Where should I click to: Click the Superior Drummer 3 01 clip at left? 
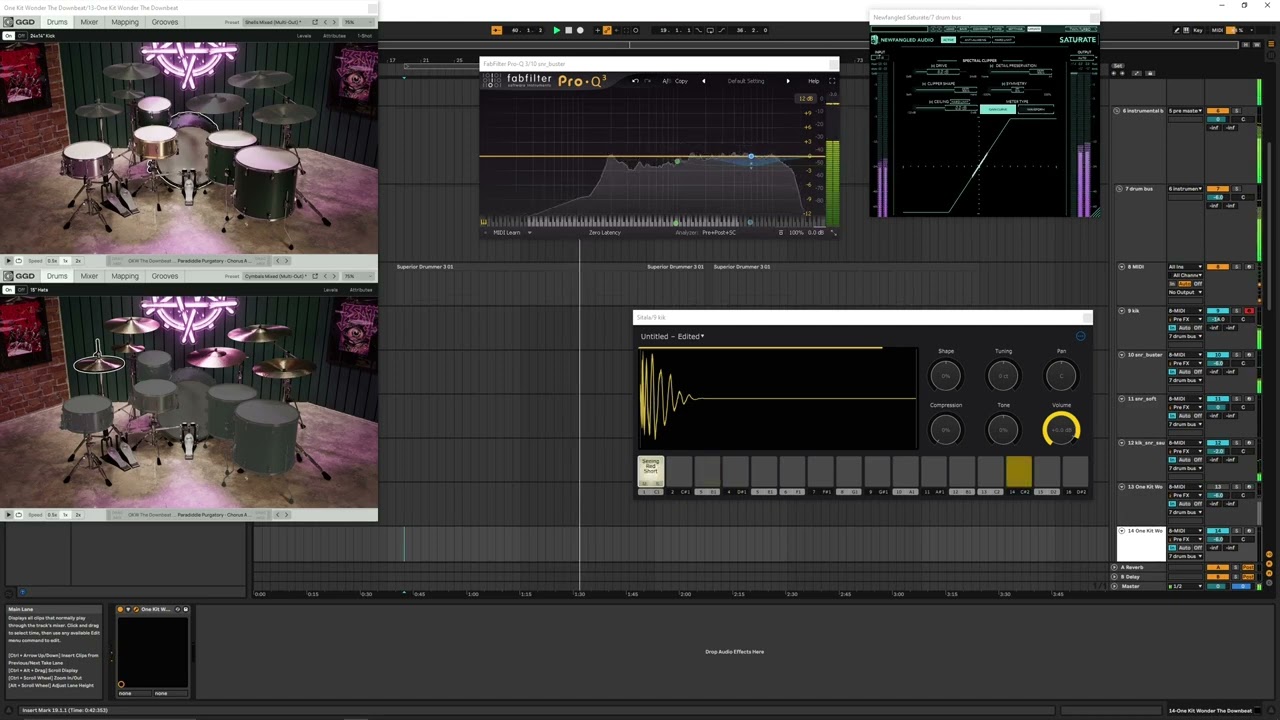(x=425, y=267)
